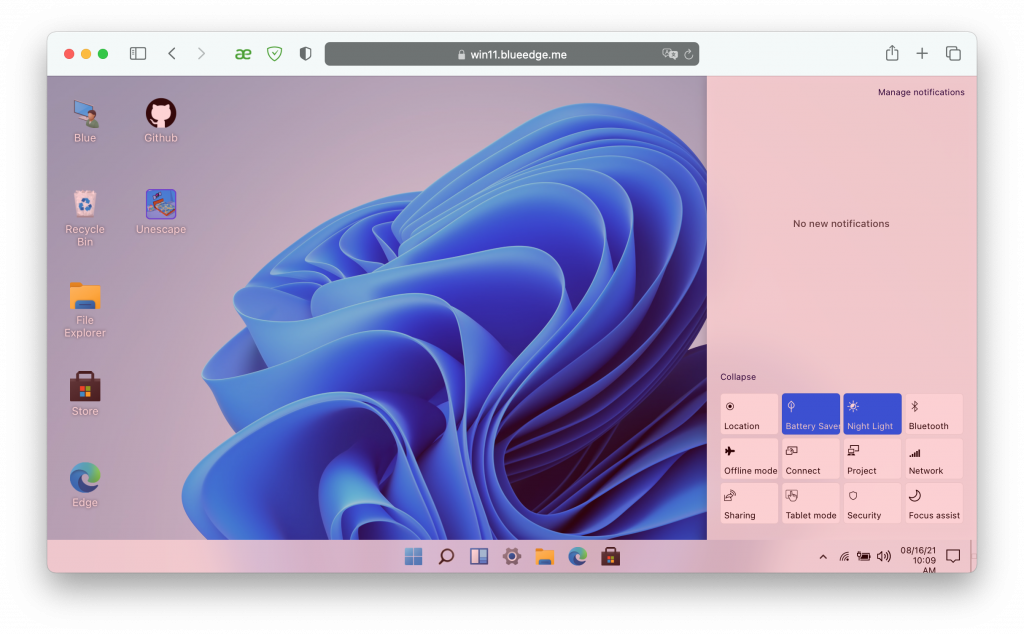The height and width of the screenshot is (635, 1024).
Task: Click the win11.blueedge.me address bar
Action: click(x=512, y=54)
